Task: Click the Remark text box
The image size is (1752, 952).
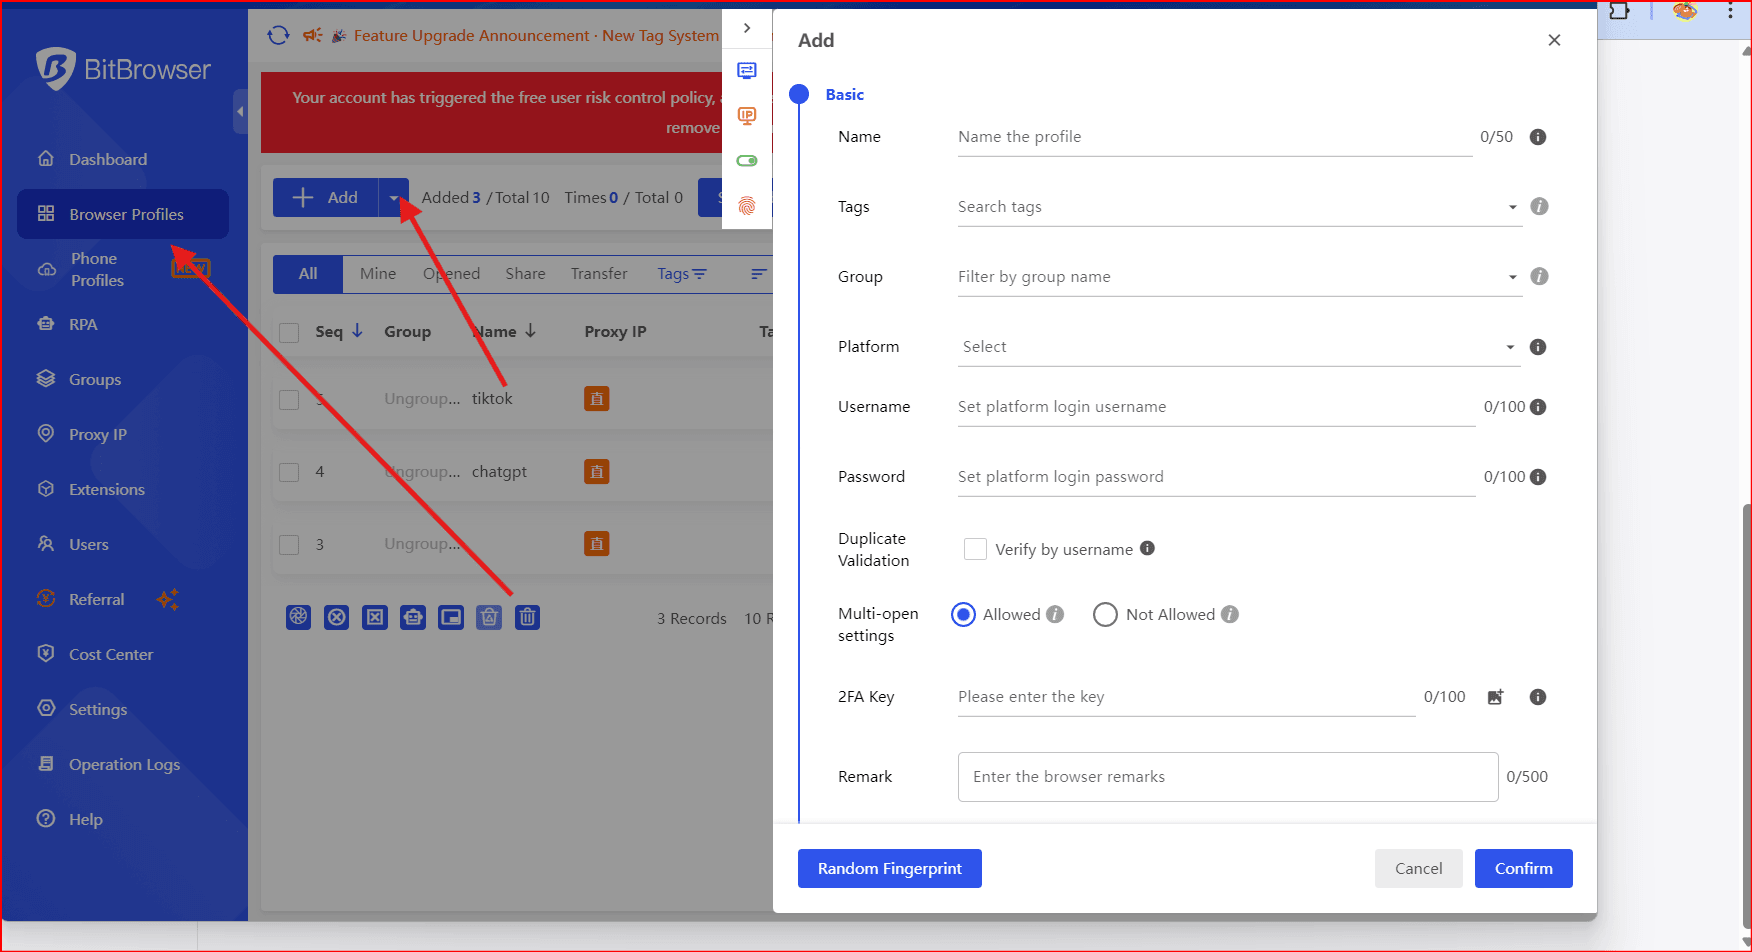Action: [1227, 777]
